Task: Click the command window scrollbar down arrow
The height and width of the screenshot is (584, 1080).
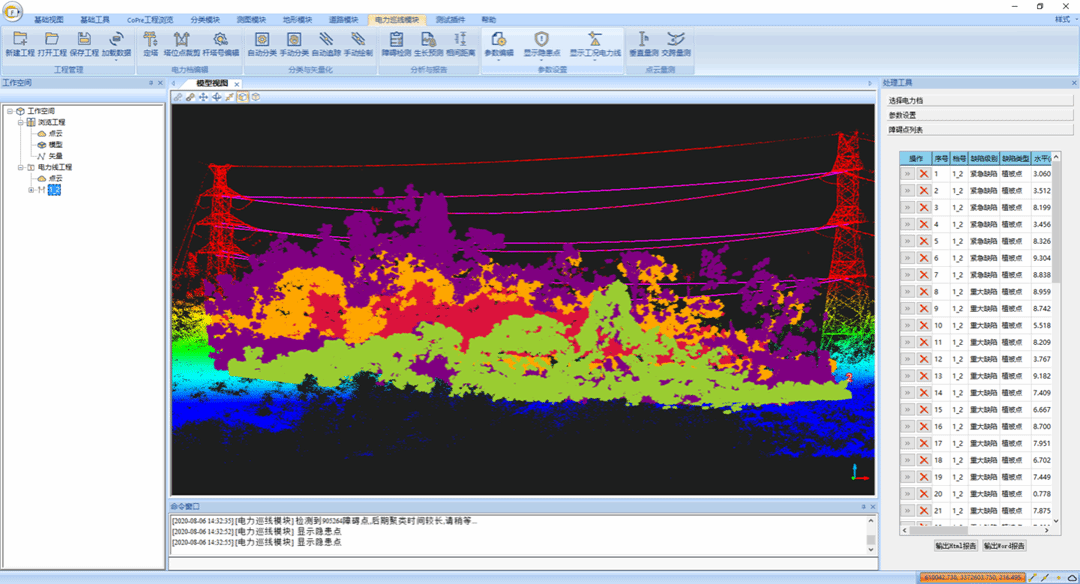Action: pyautogui.click(x=871, y=549)
